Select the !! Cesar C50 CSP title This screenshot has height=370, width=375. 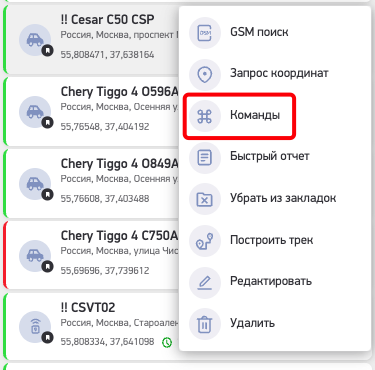coord(107,20)
